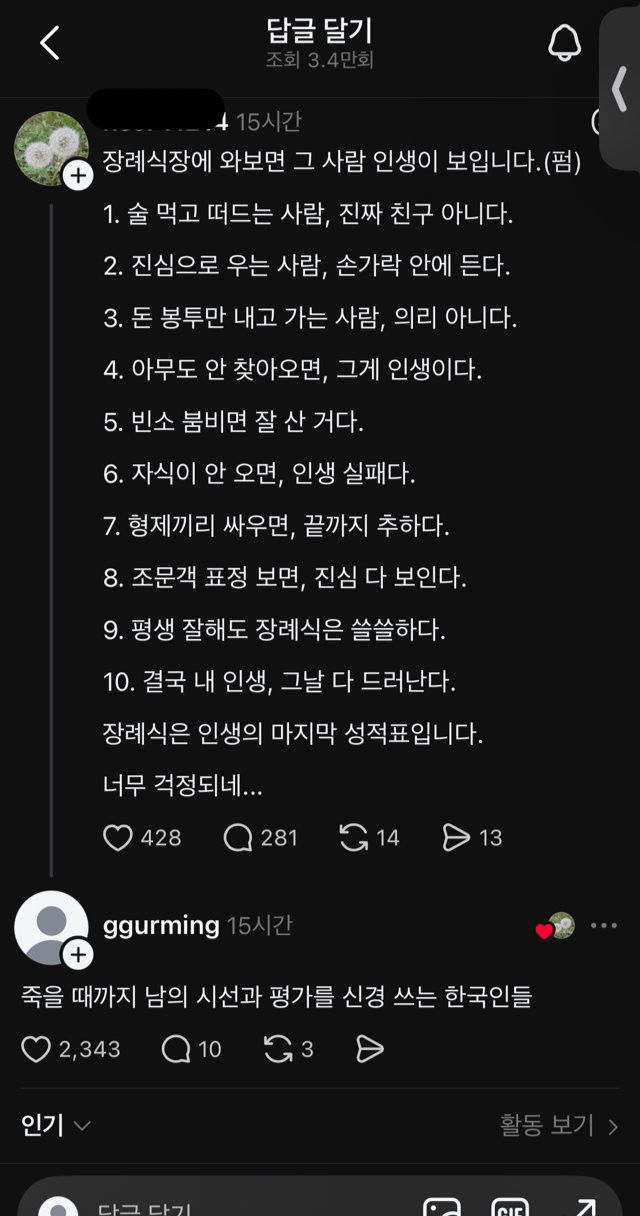The width and height of the screenshot is (640, 1216).
Task: Open ggurming's profile by username
Action: click(161, 925)
